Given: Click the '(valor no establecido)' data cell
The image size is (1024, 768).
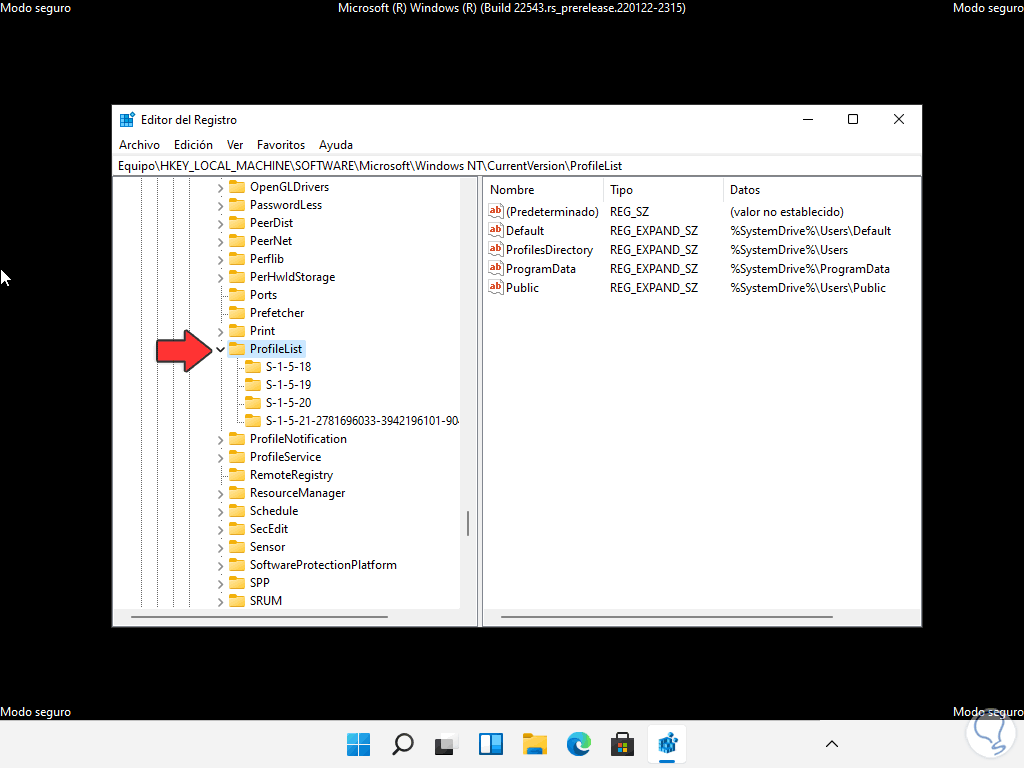Looking at the screenshot, I should pos(787,212).
